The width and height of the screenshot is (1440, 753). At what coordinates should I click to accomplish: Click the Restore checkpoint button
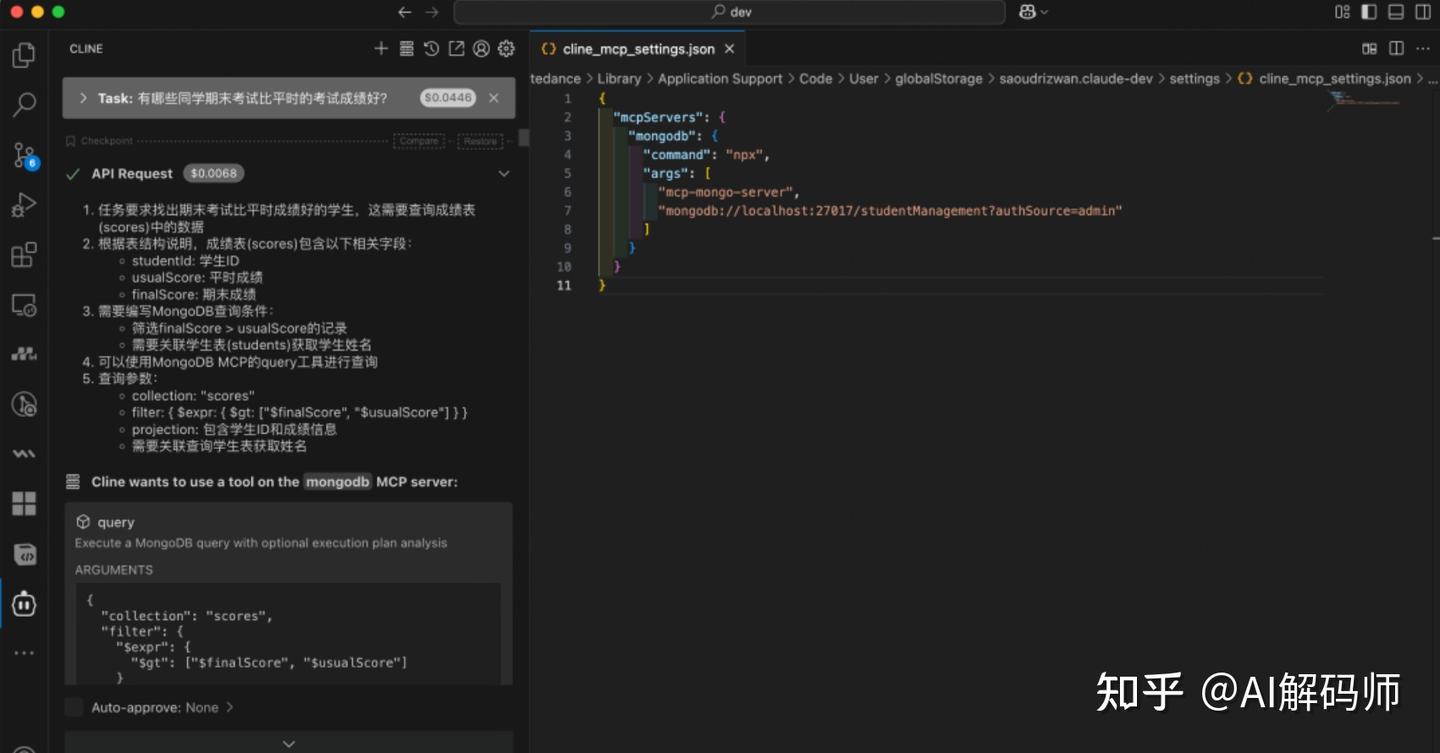480,140
